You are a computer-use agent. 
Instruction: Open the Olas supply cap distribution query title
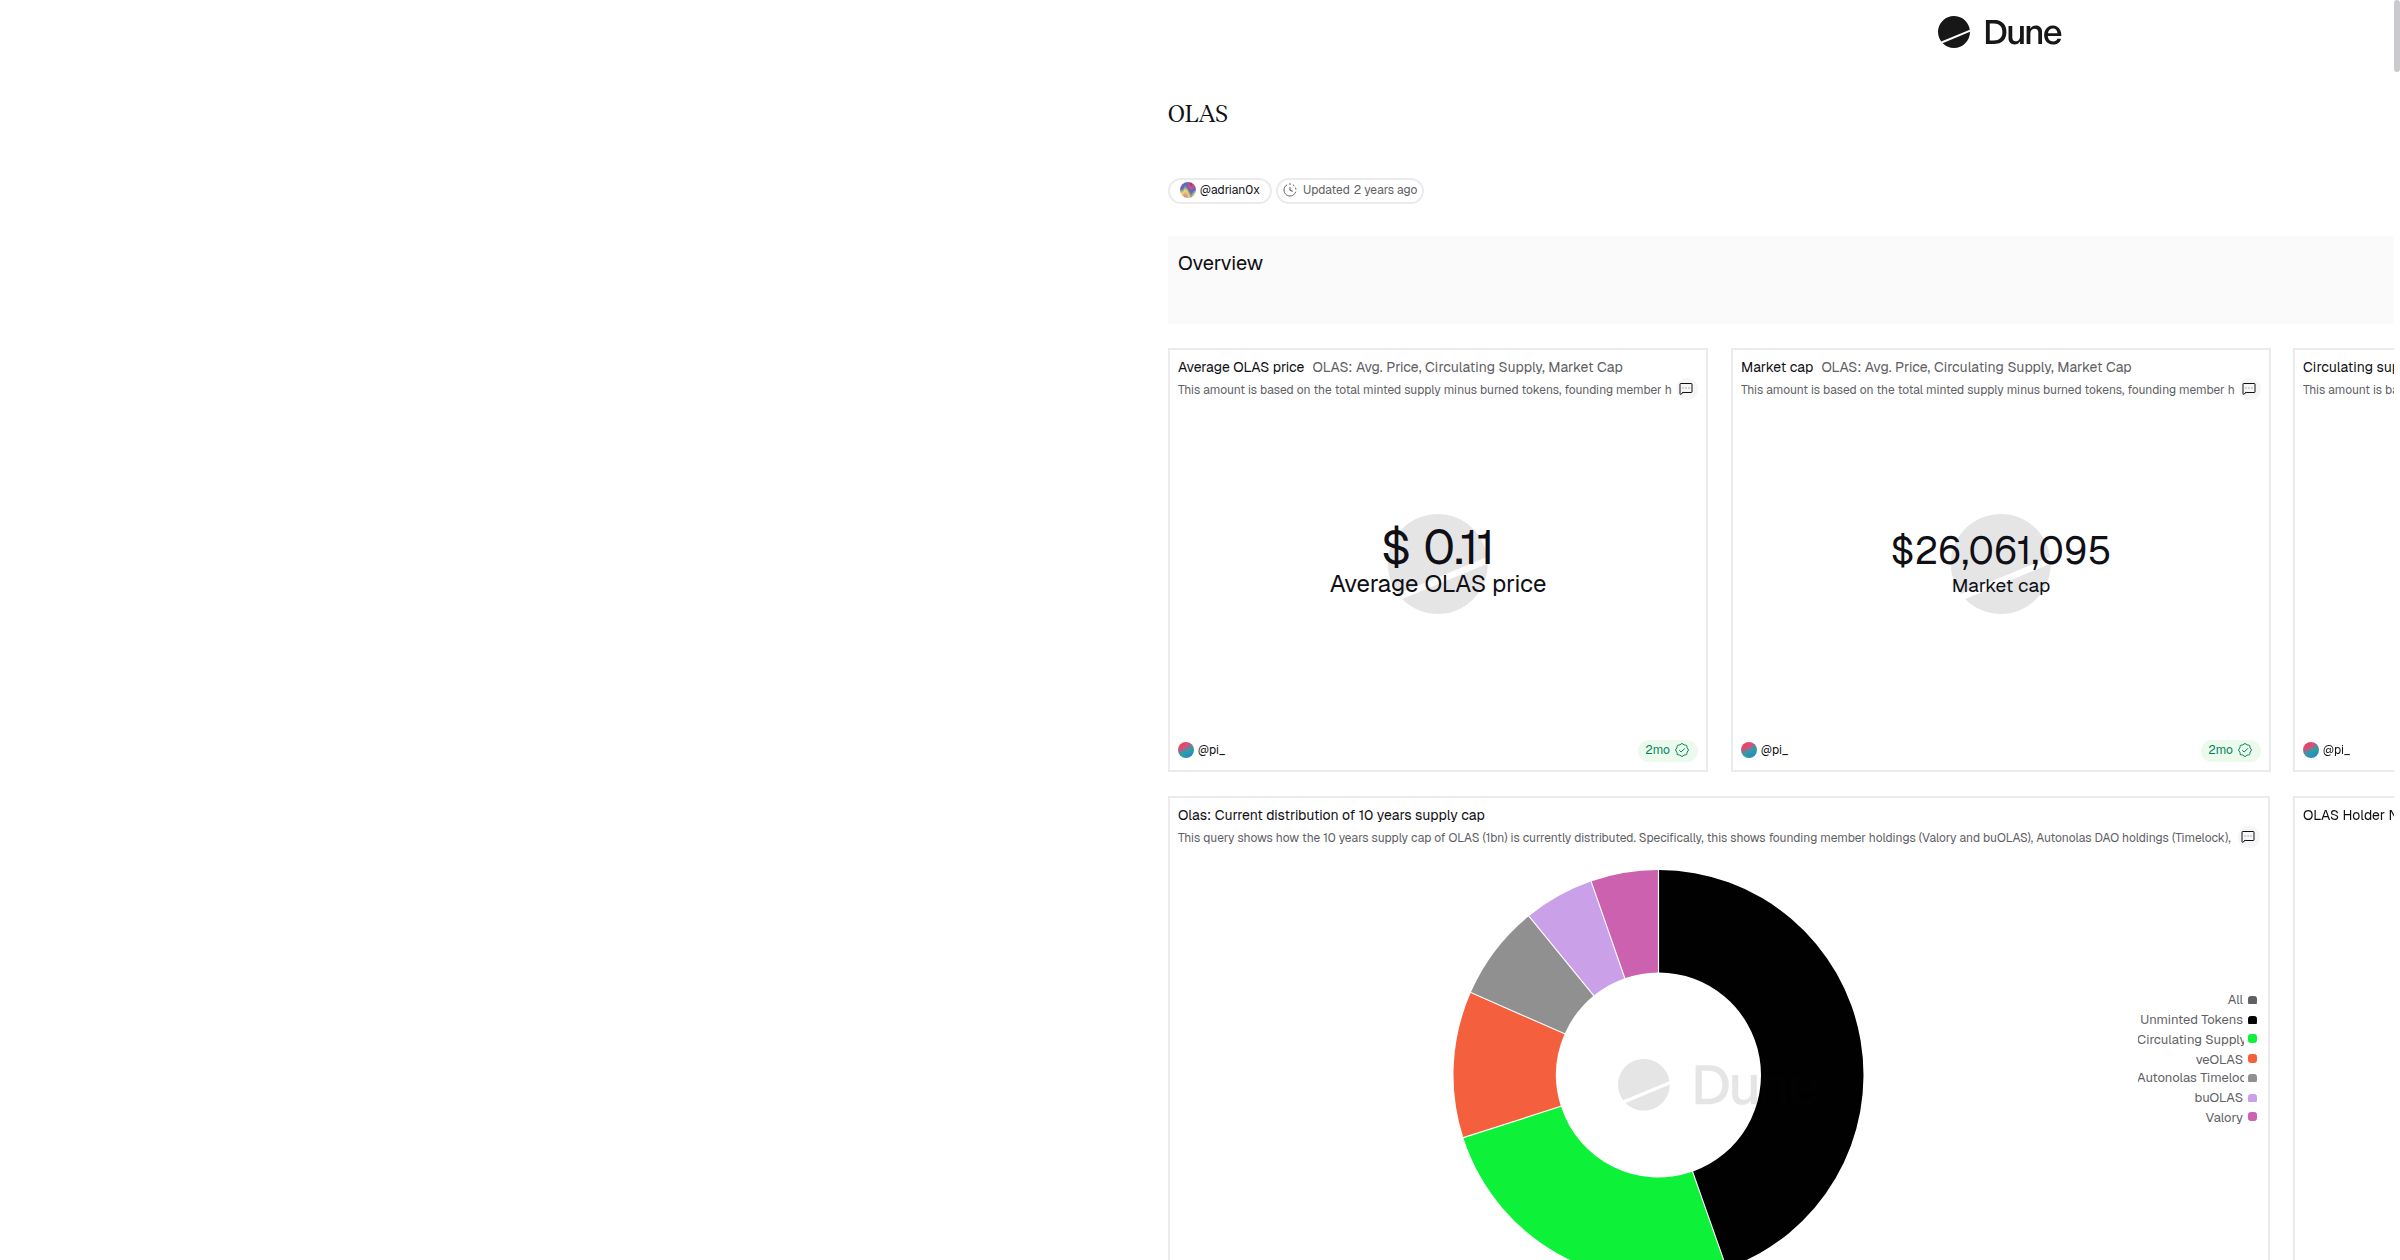(x=1330, y=815)
